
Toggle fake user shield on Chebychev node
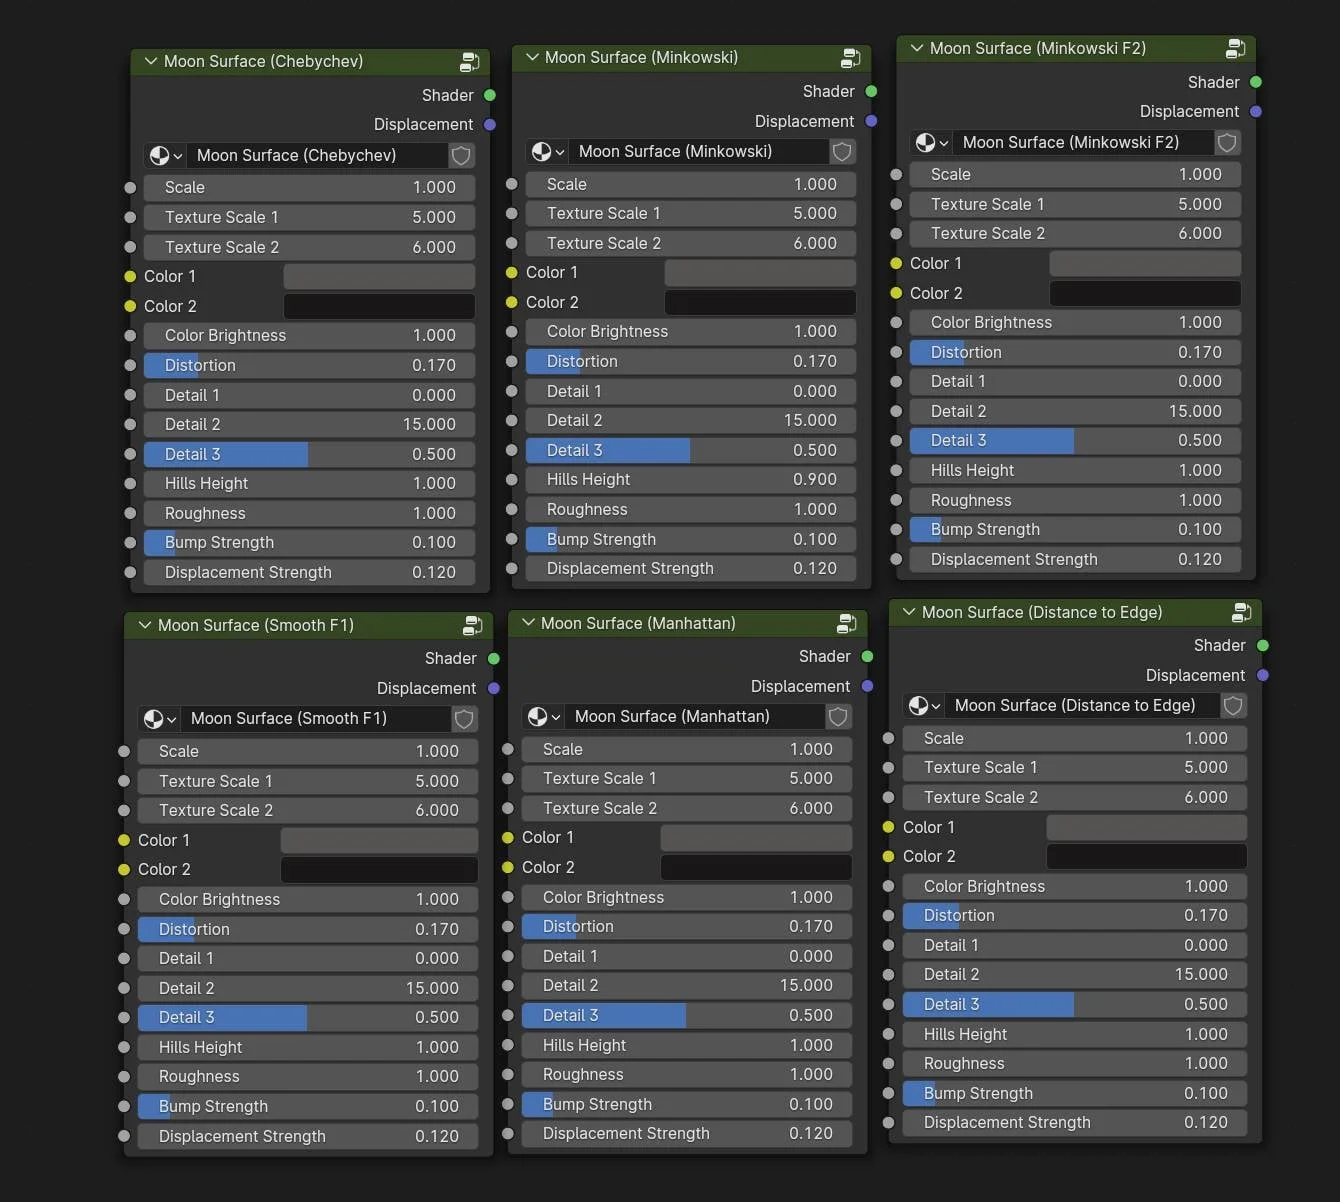[461, 155]
